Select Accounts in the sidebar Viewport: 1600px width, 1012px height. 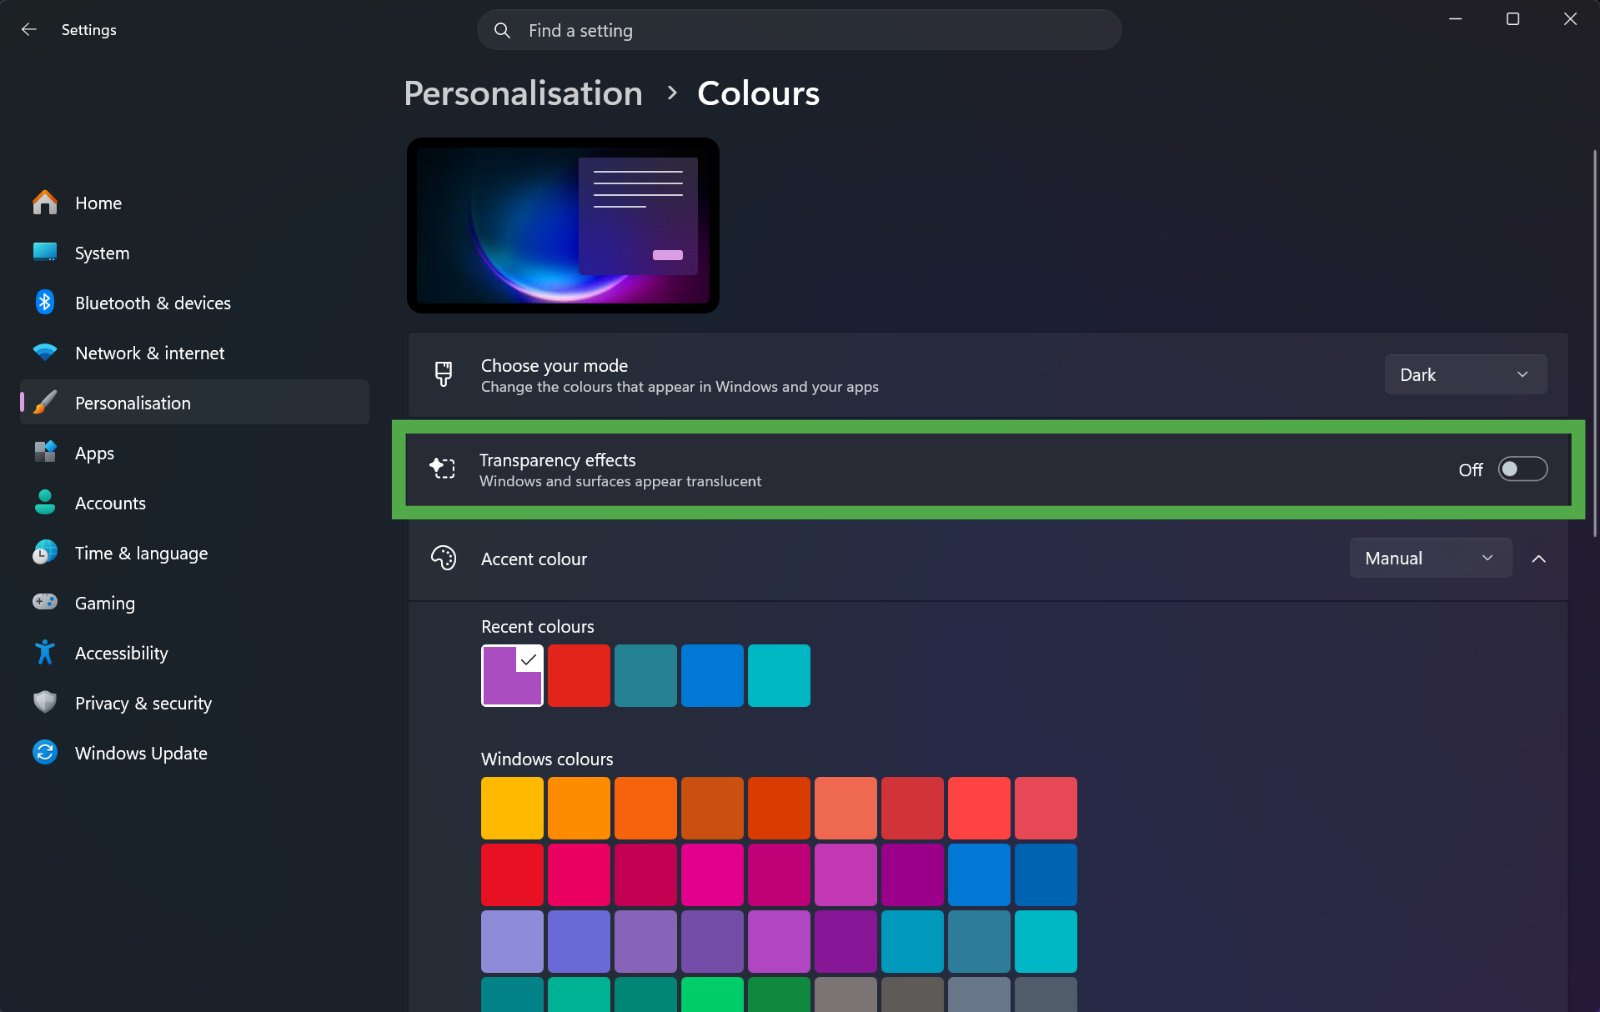195,503
